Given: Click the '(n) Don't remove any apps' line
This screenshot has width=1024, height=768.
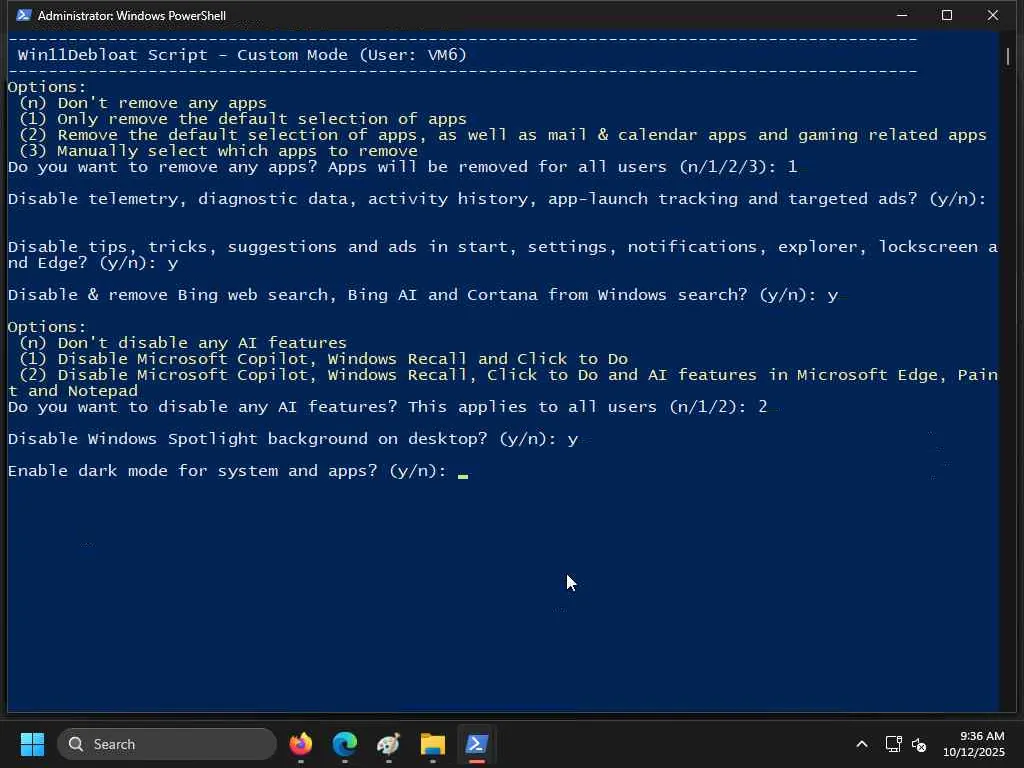Looking at the screenshot, I should (143, 103).
